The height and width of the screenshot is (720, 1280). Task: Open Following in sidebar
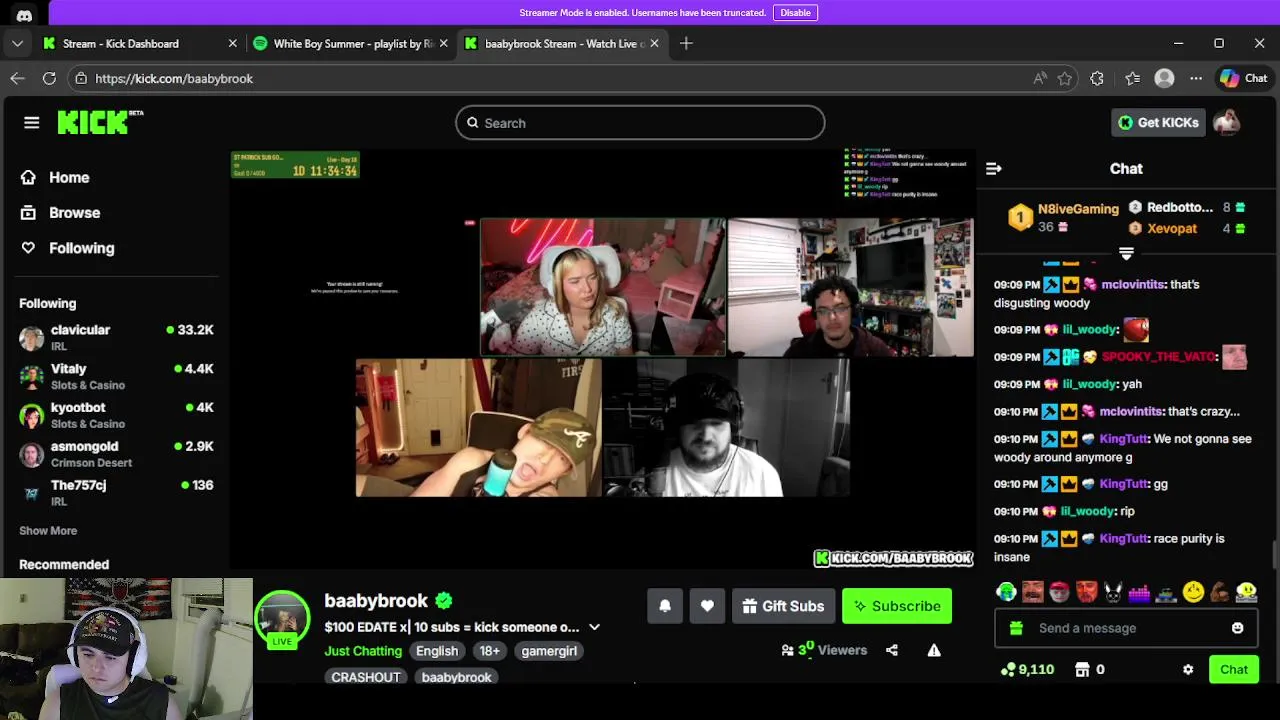click(81, 248)
